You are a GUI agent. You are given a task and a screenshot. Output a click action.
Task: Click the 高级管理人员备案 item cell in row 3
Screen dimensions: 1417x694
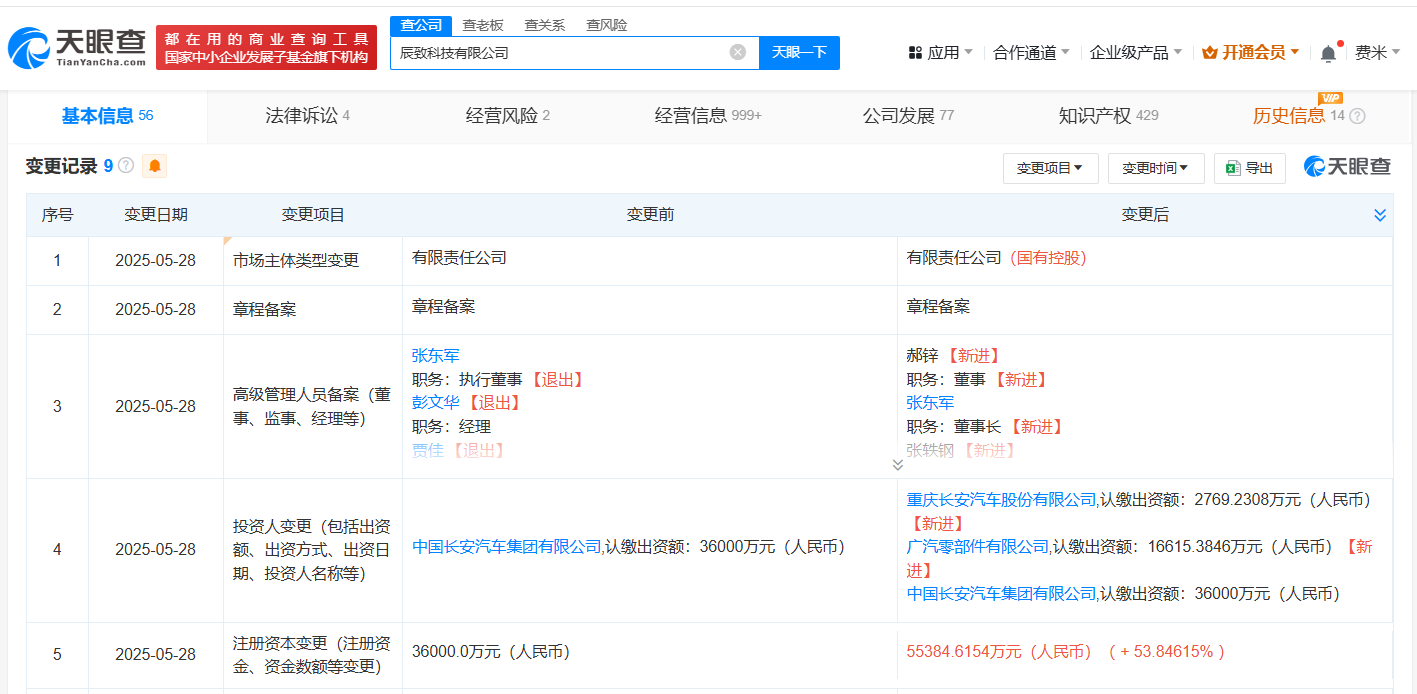[313, 406]
